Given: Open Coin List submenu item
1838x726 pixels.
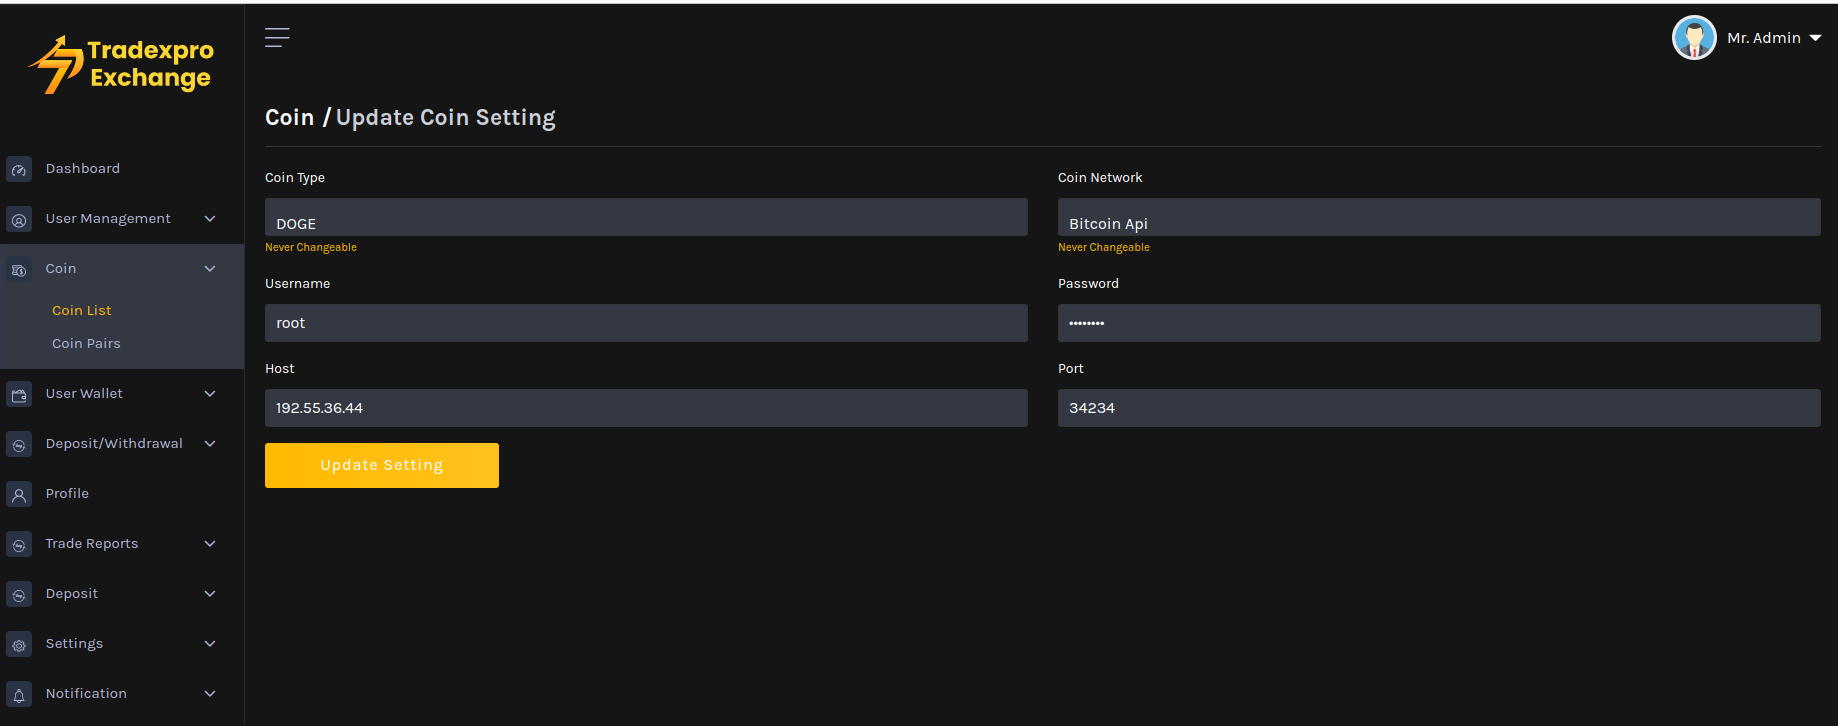Looking at the screenshot, I should (82, 311).
